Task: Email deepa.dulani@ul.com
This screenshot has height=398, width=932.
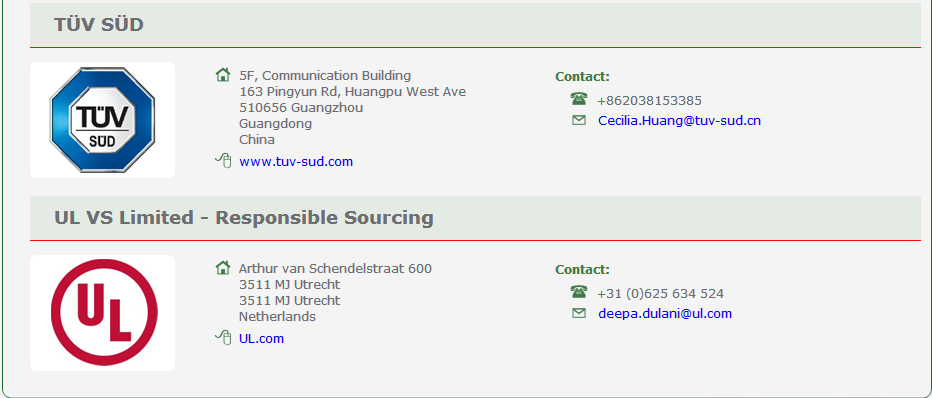Action: [x=665, y=314]
